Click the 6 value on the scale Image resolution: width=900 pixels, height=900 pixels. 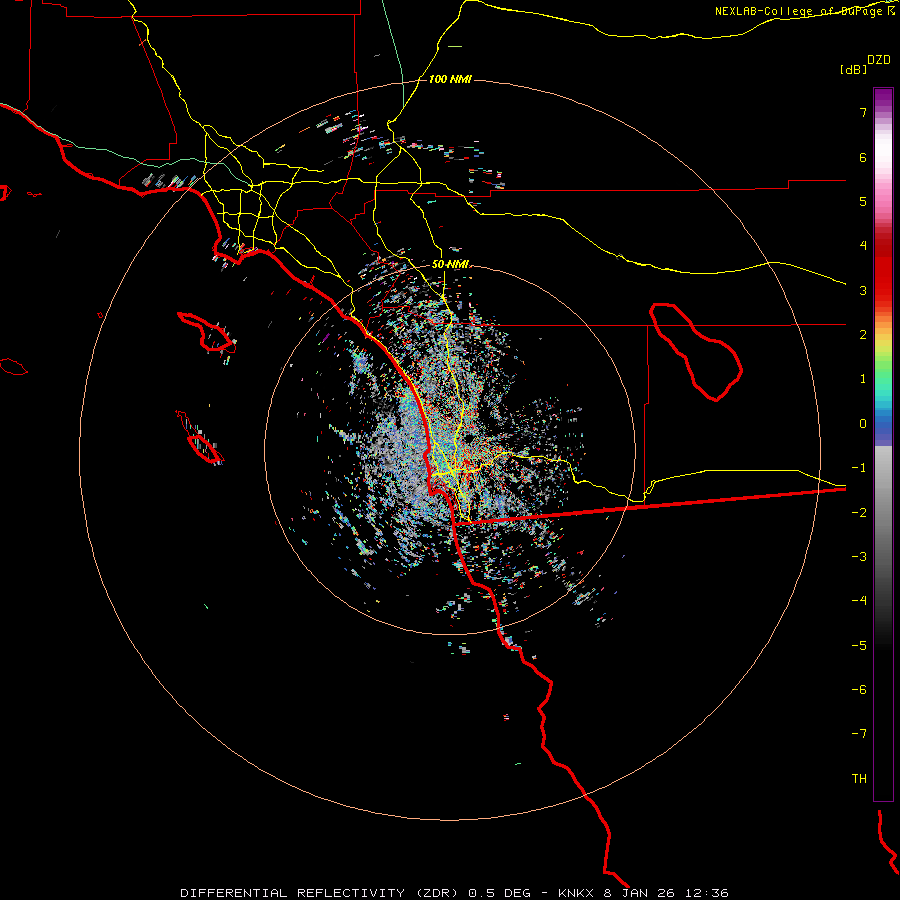point(863,157)
